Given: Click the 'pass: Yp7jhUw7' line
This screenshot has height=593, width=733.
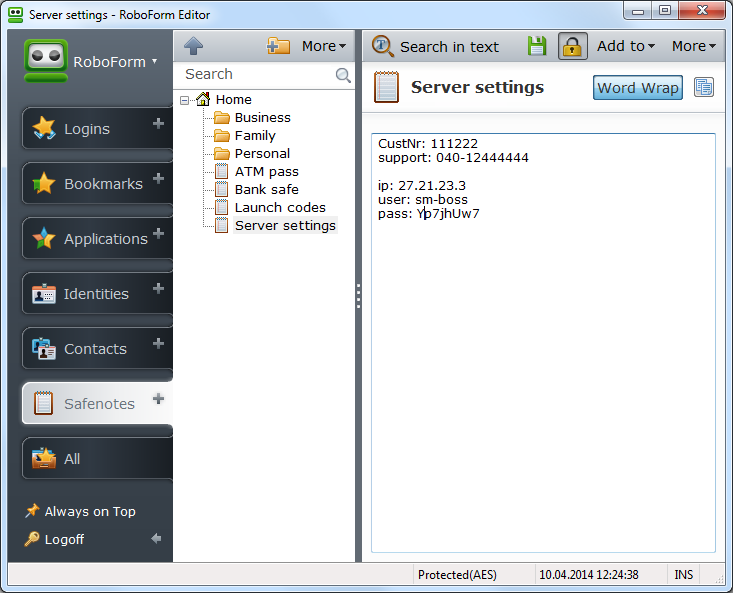Looking at the screenshot, I should (x=429, y=214).
